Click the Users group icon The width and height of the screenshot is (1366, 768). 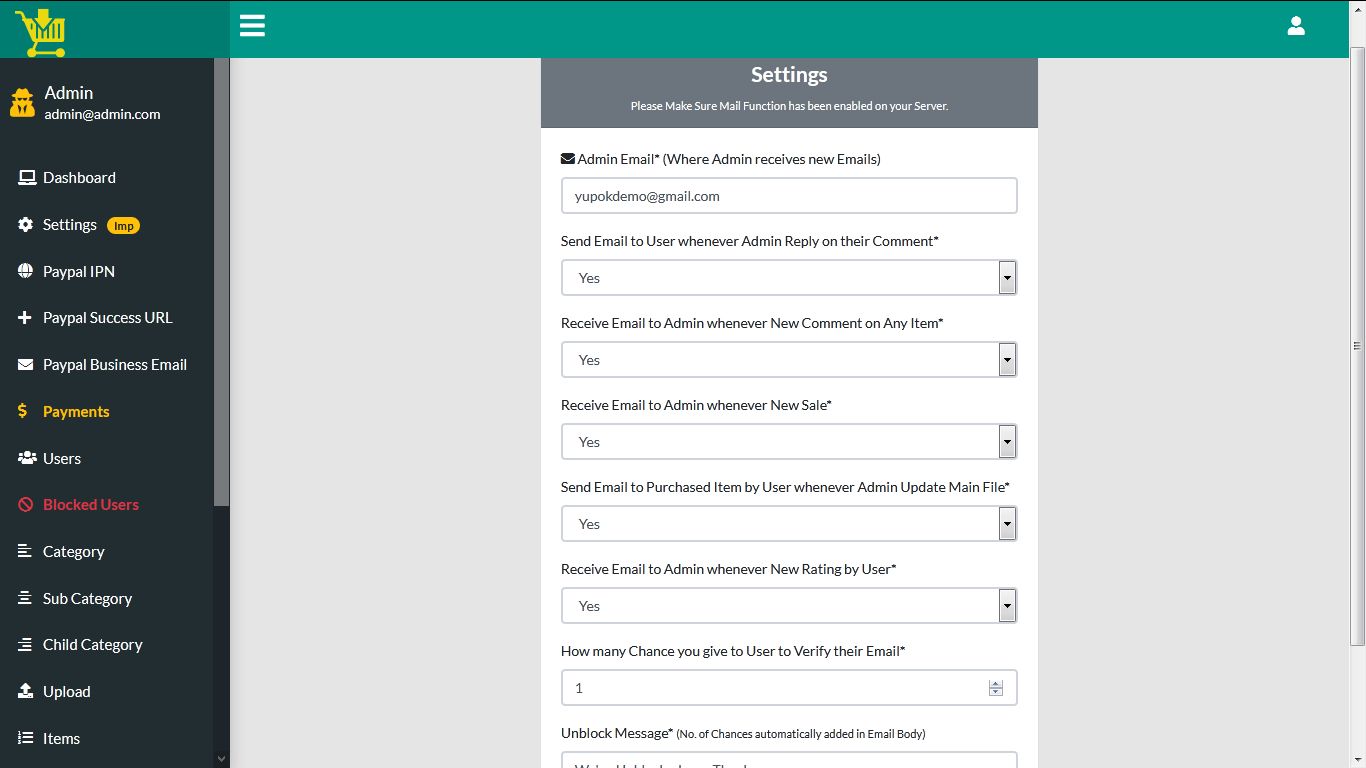(x=24, y=458)
